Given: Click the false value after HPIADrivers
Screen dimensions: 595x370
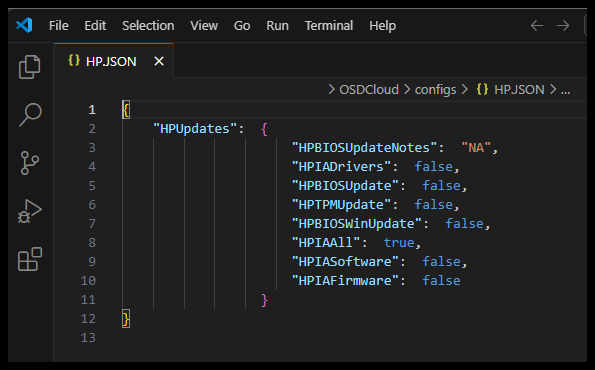Looking at the screenshot, I should (434, 167).
